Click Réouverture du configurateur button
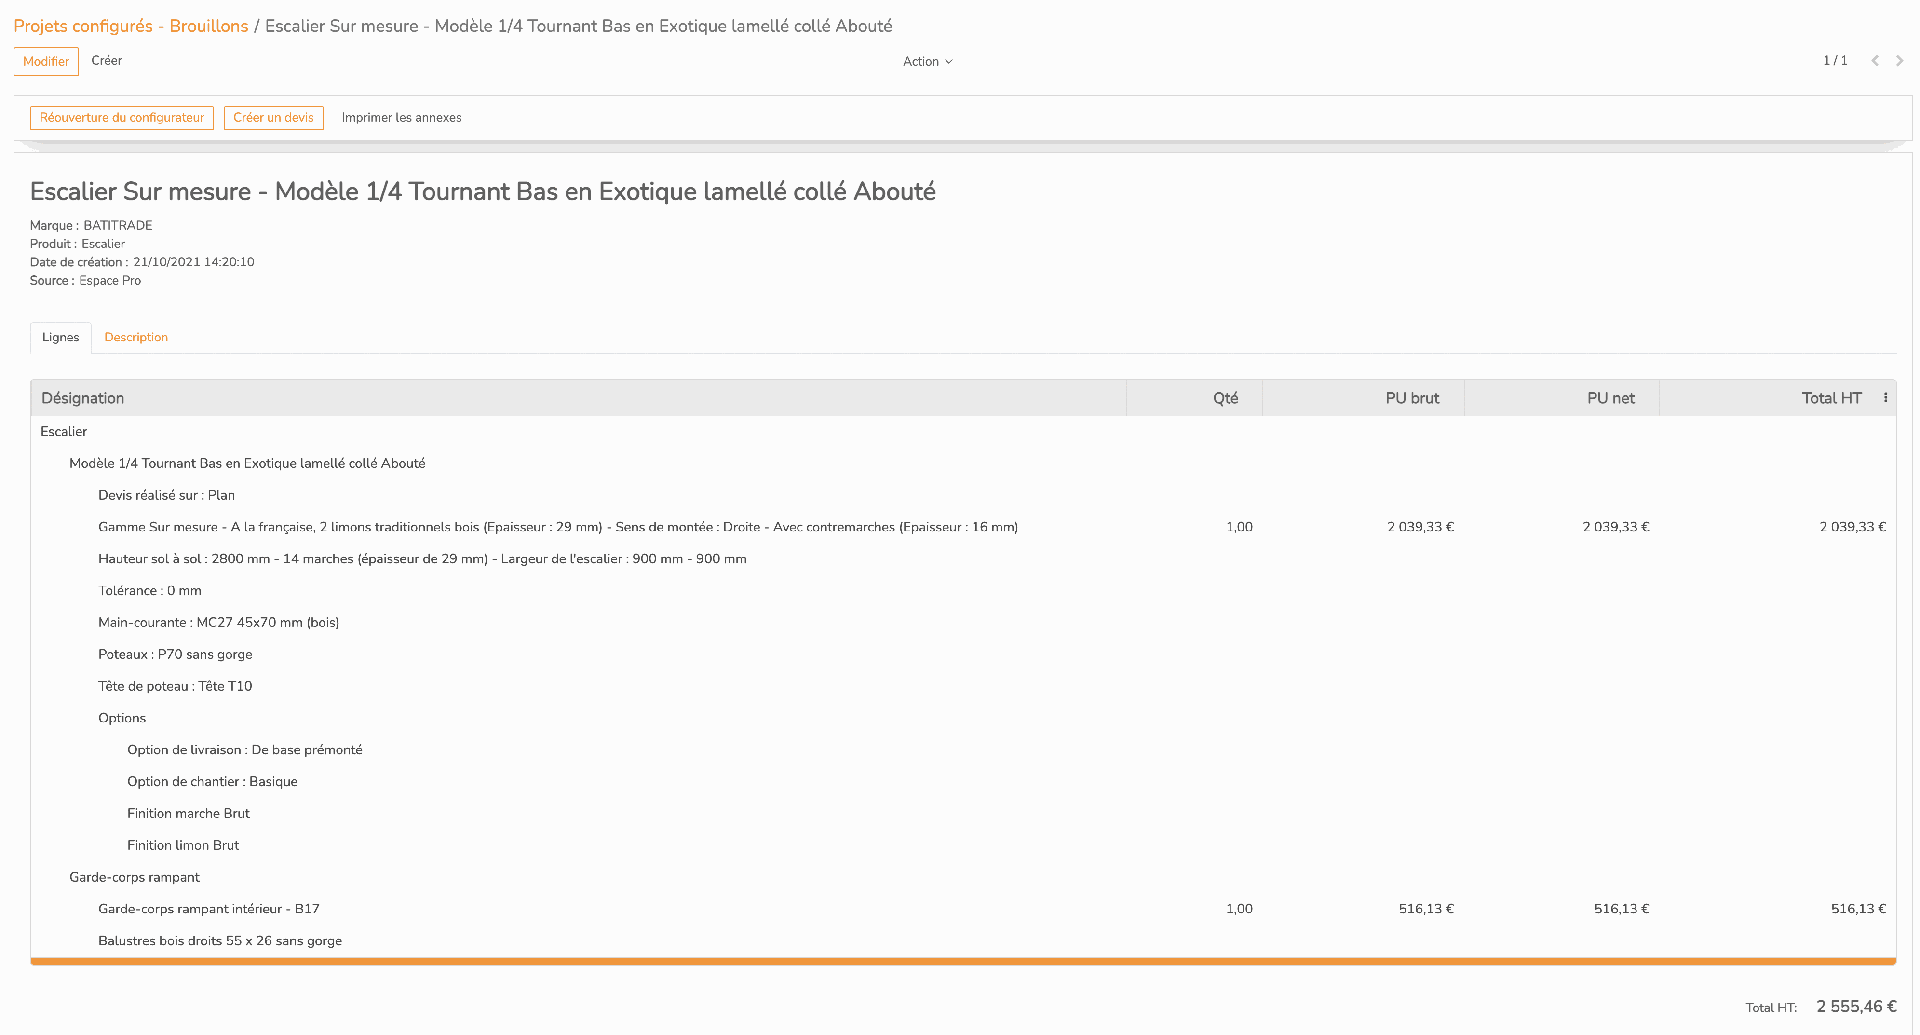1920x1035 pixels. click(x=122, y=118)
